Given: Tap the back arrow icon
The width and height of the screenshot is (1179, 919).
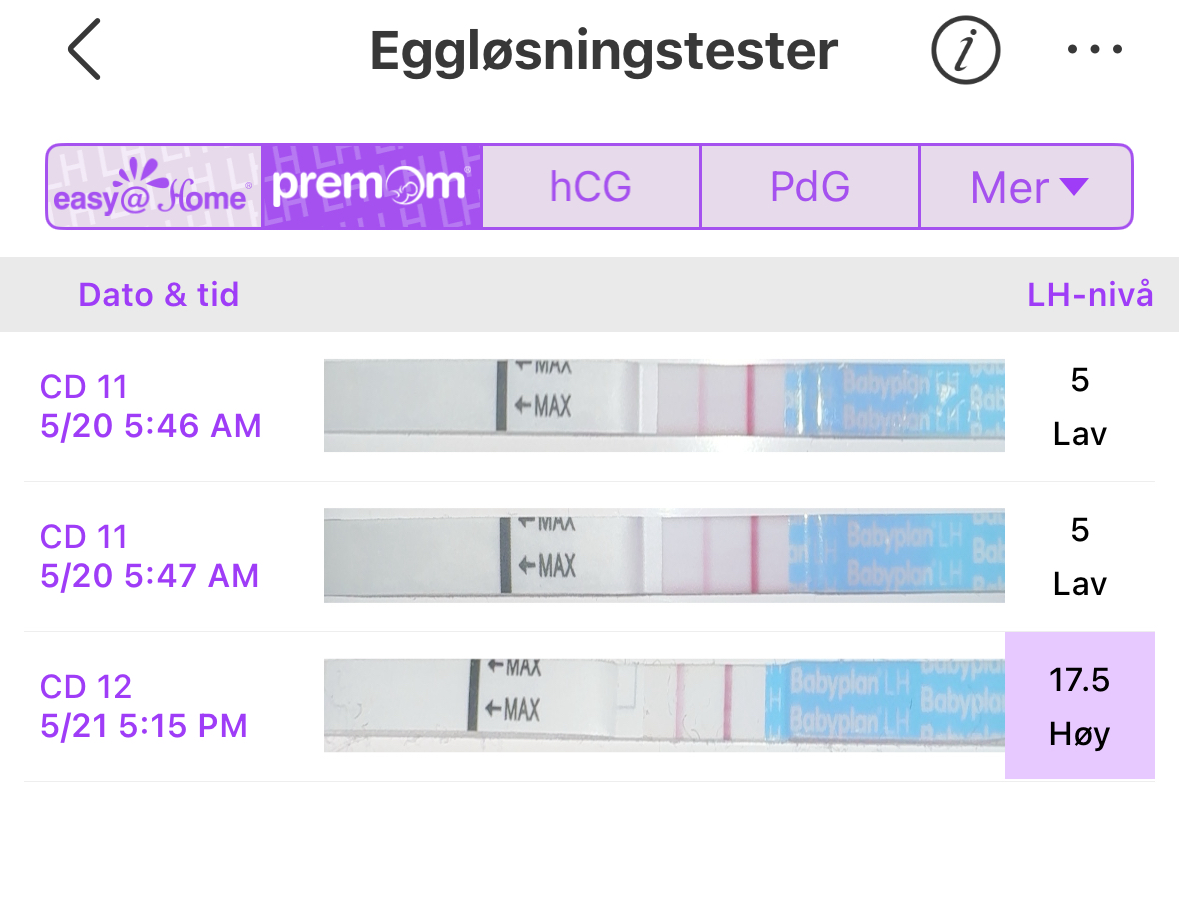Looking at the screenshot, I should 85,50.
